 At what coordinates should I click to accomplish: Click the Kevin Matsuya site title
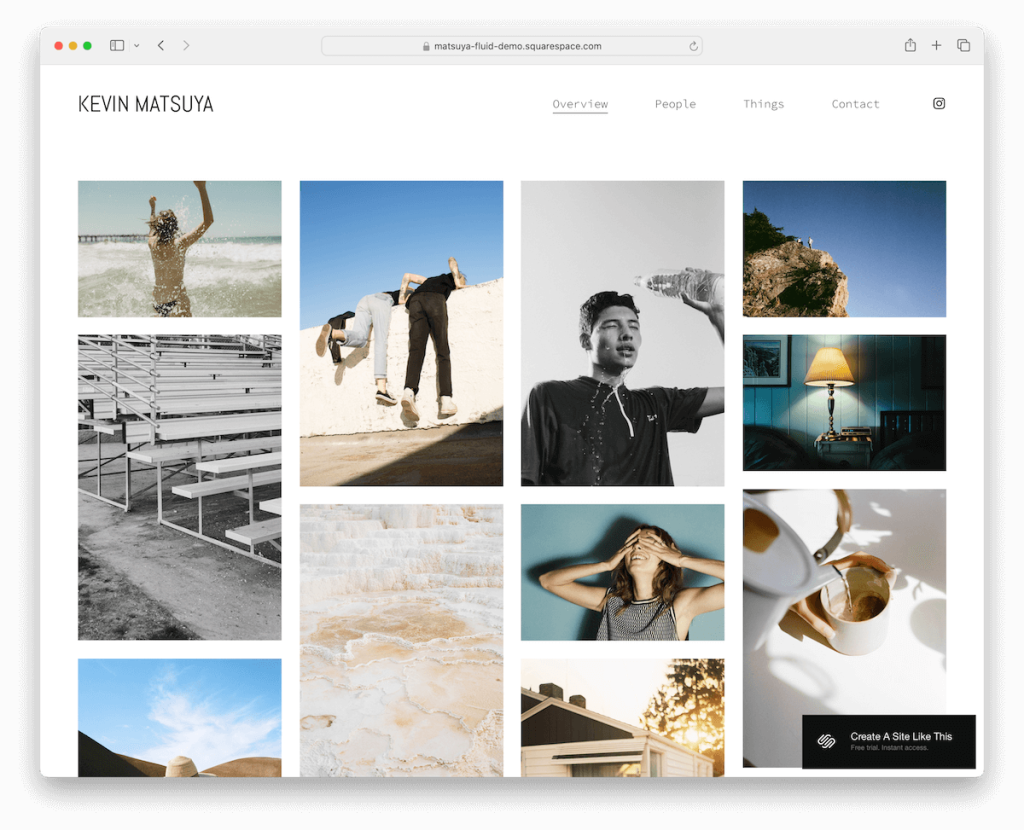pos(146,104)
